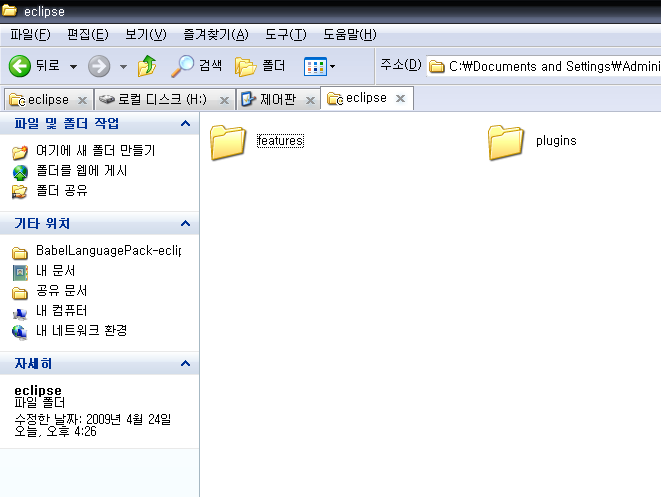Open 공유 문서 link
The width and height of the screenshot is (661, 497).
[62, 290]
